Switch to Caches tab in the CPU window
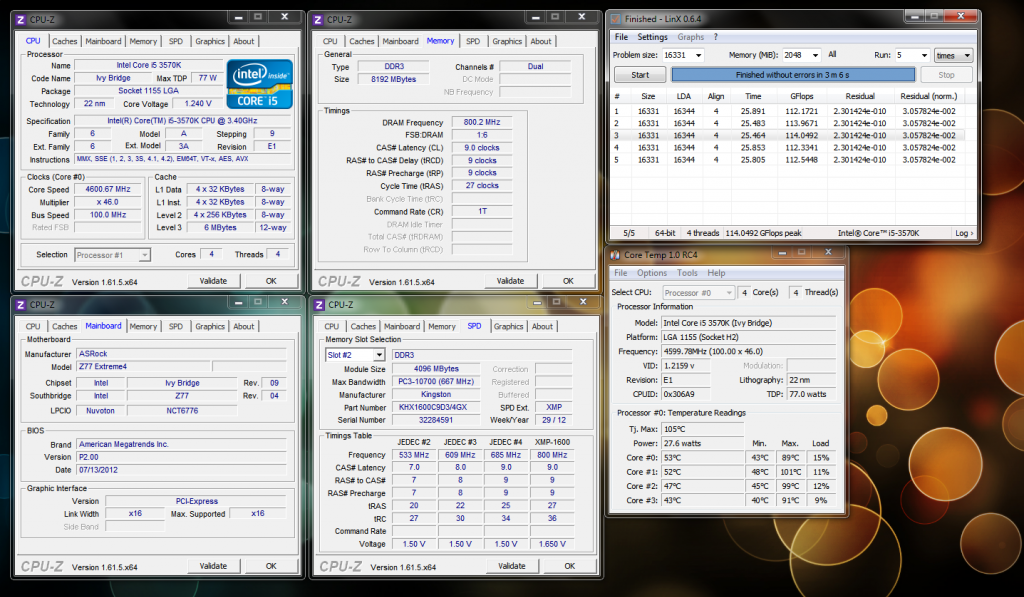 point(65,41)
